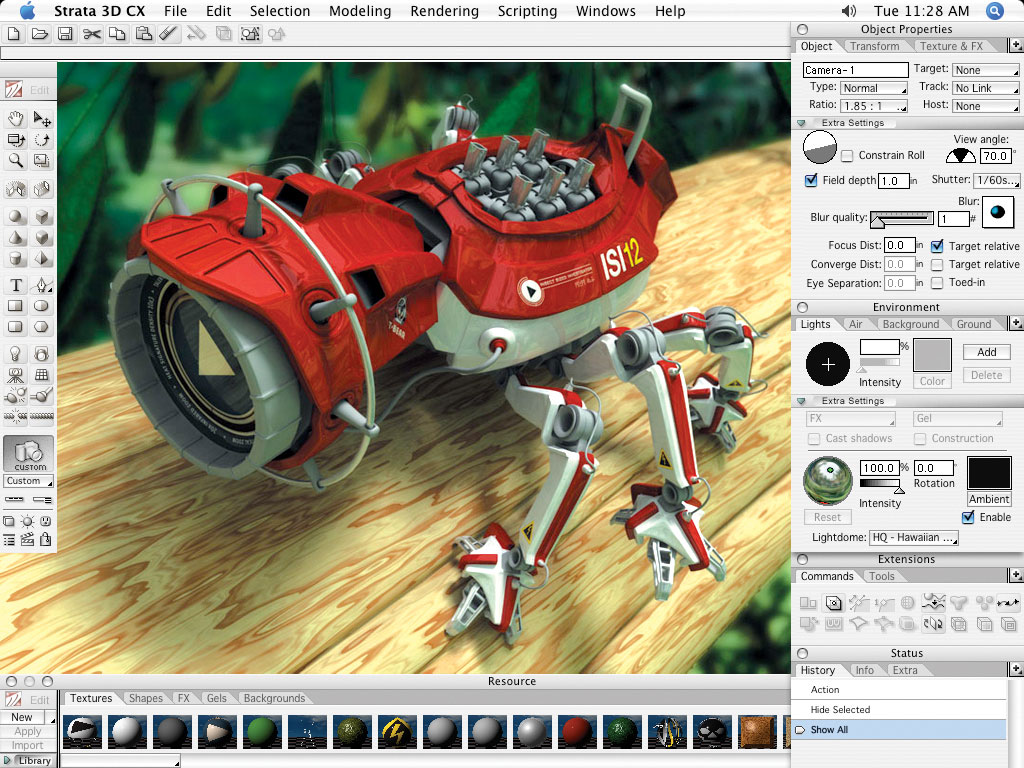
Task: Click the camera-on-tripod tool
Action: click(16, 376)
